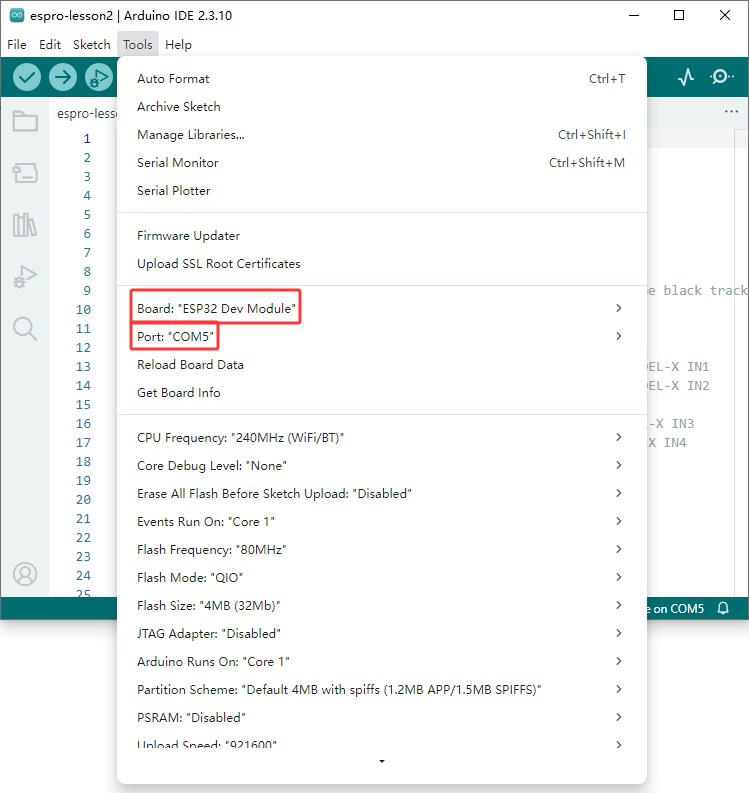Expand the Flash Size submenu

pos(382,605)
